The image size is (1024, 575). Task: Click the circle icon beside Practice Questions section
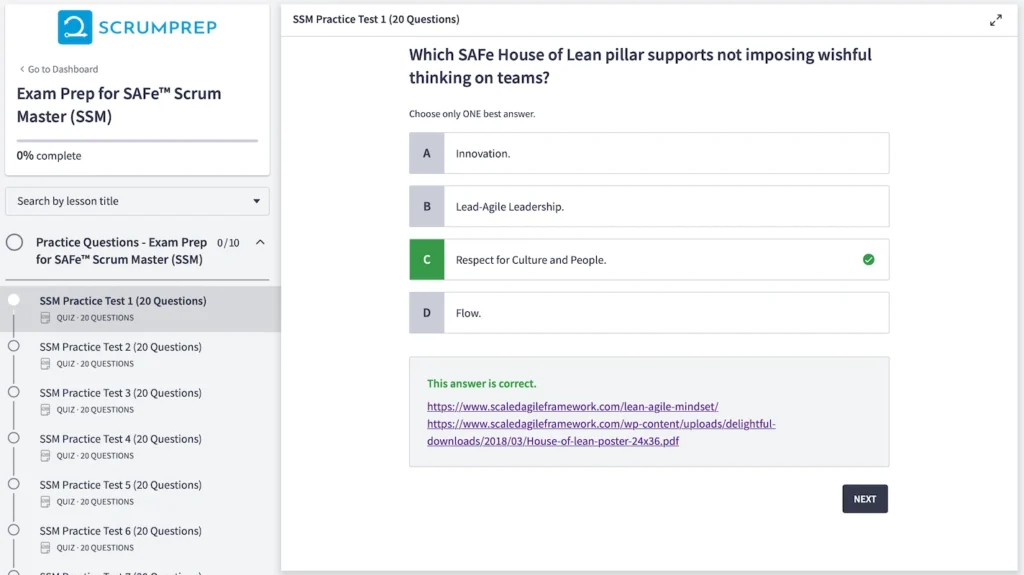tap(15, 243)
